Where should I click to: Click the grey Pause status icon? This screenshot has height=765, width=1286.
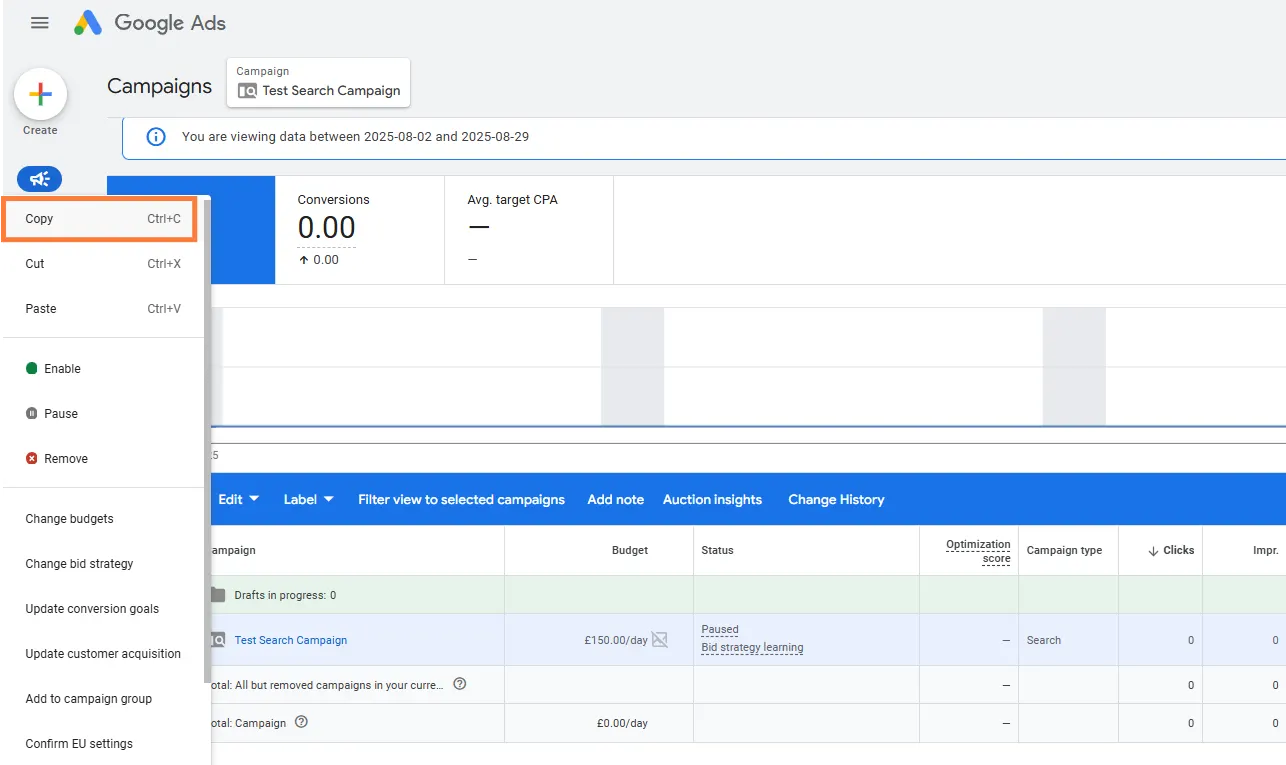31,414
